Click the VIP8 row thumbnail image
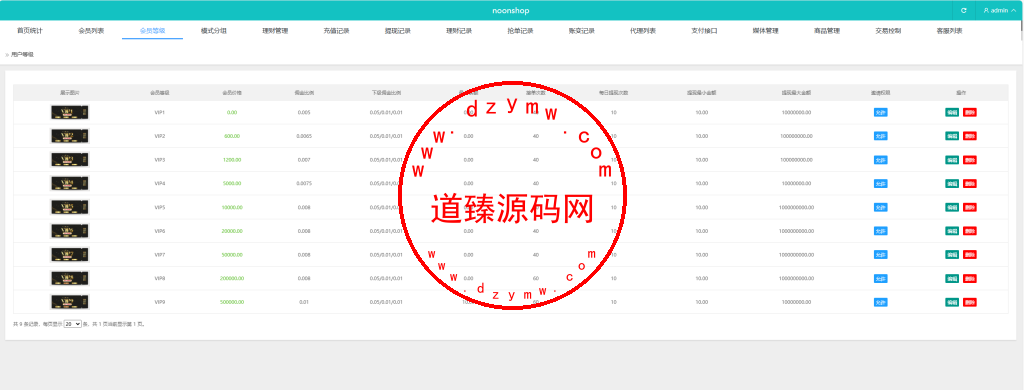 pyautogui.click(x=70, y=278)
